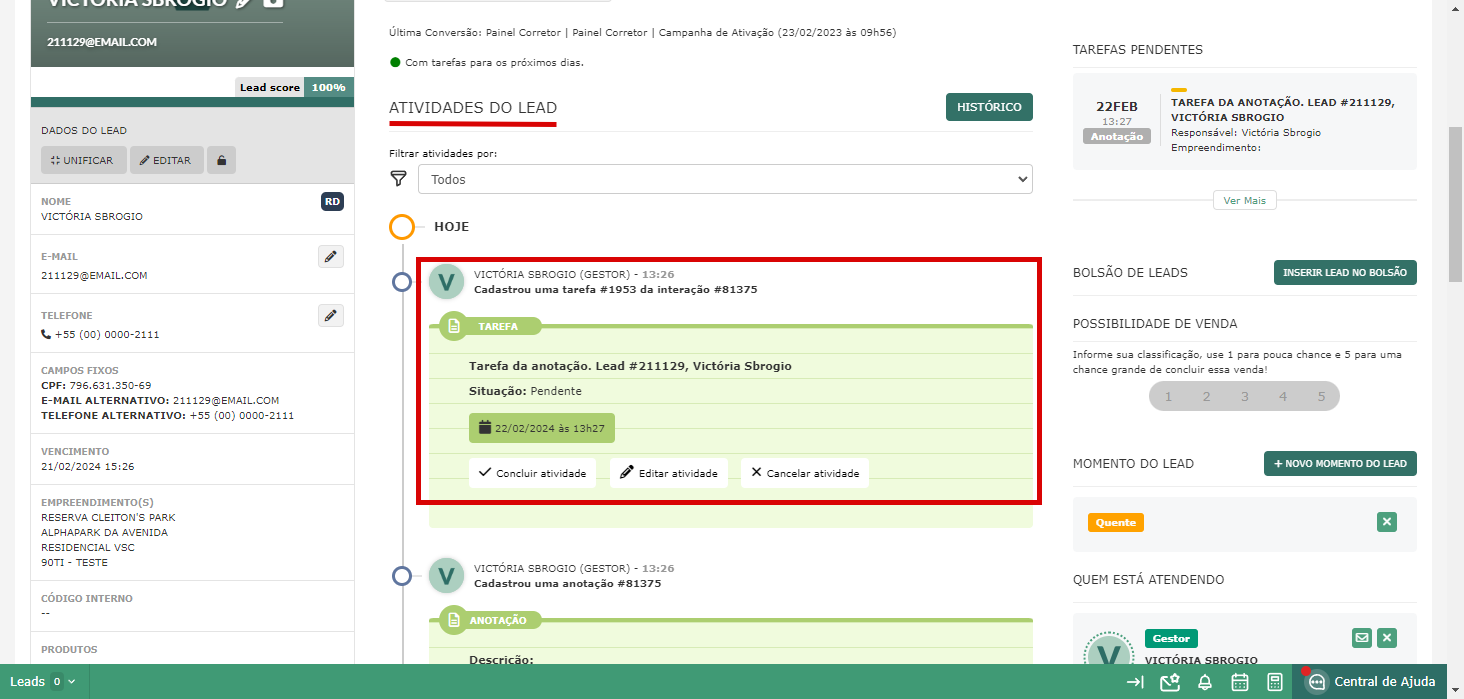The height and width of the screenshot is (699, 1464).
Task: Click the collapse arrow icon in bottom bar
Action: pyautogui.click(x=1135, y=682)
